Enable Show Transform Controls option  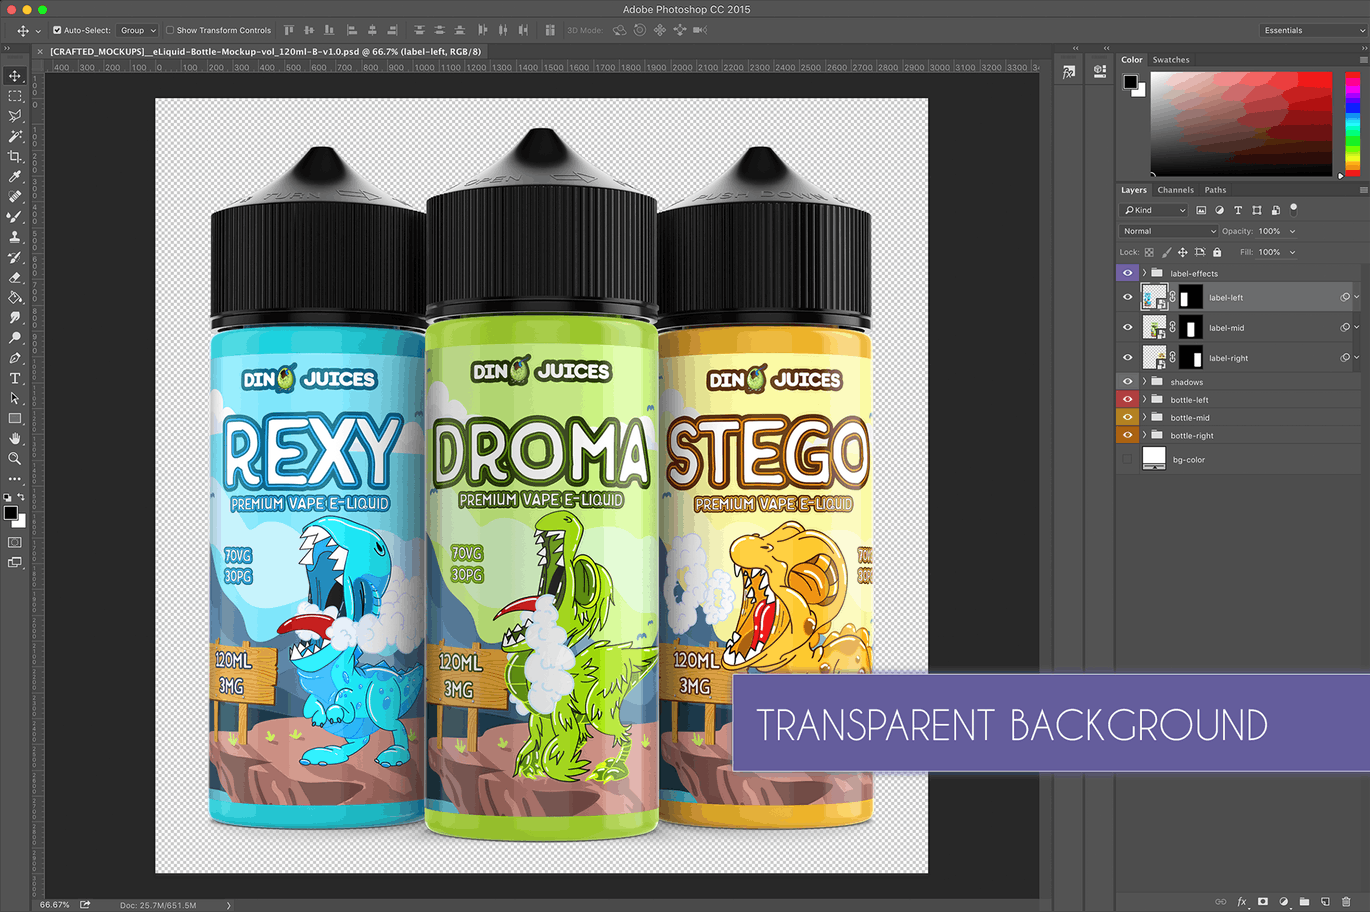(x=170, y=30)
